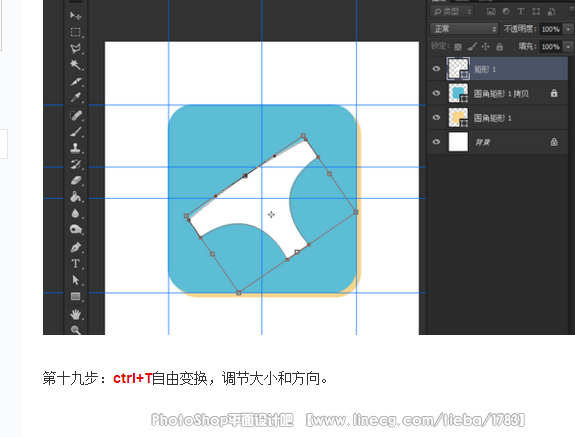Image resolution: width=575 pixels, height=437 pixels.
Task: Select the Move tool
Action: pos(76,16)
